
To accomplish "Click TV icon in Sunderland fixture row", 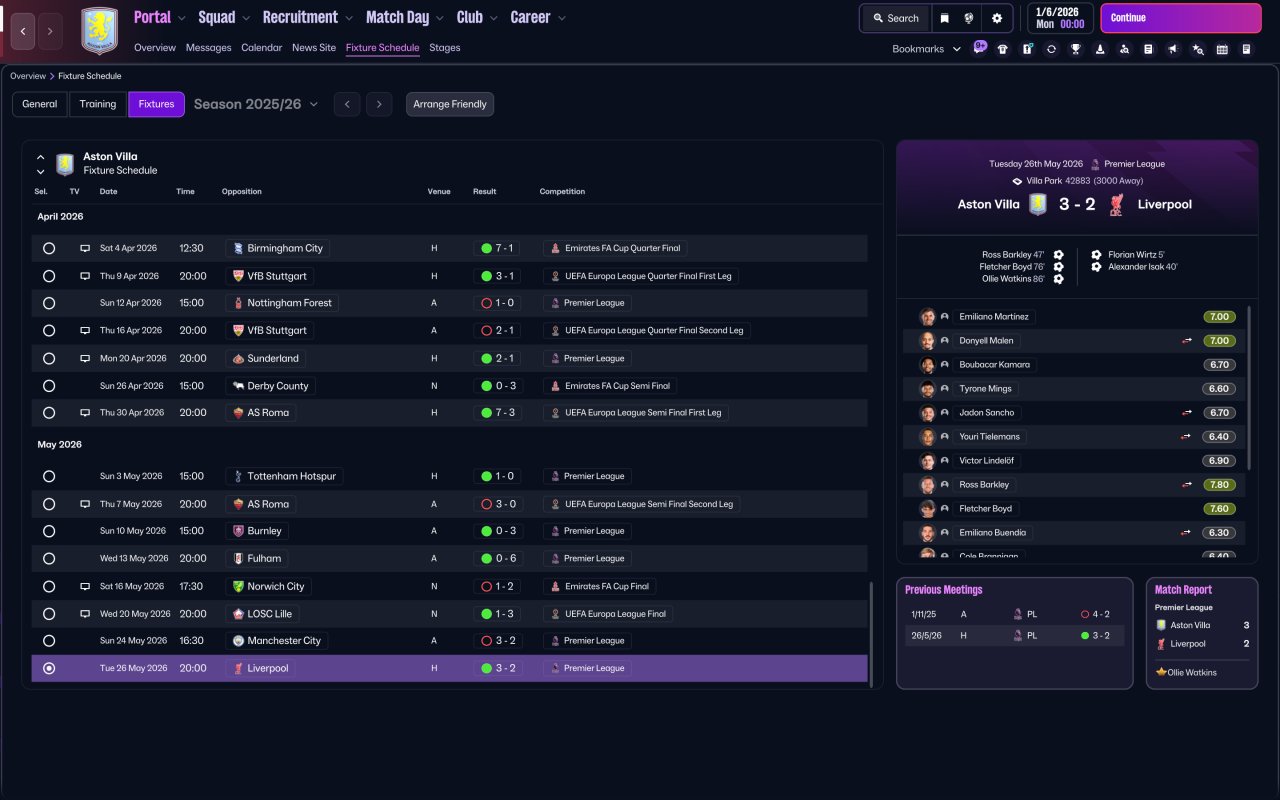I will click(85, 358).
